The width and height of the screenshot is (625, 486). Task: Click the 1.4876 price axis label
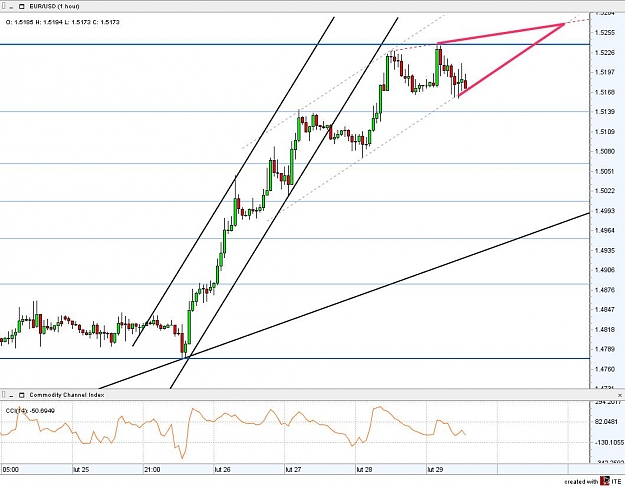603,290
